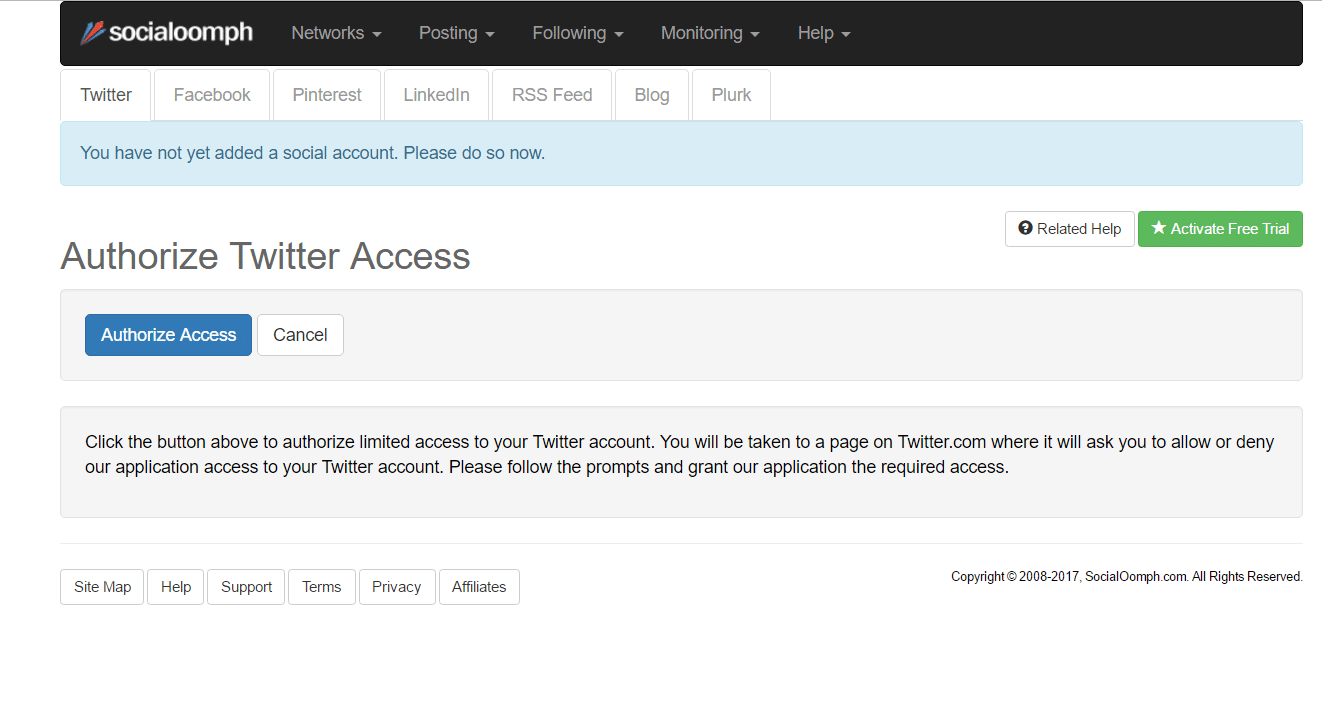The width and height of the screenshot is (1342, 715).
Task: Open the Posting dropdown menu
Action: [x=457, y=33]
